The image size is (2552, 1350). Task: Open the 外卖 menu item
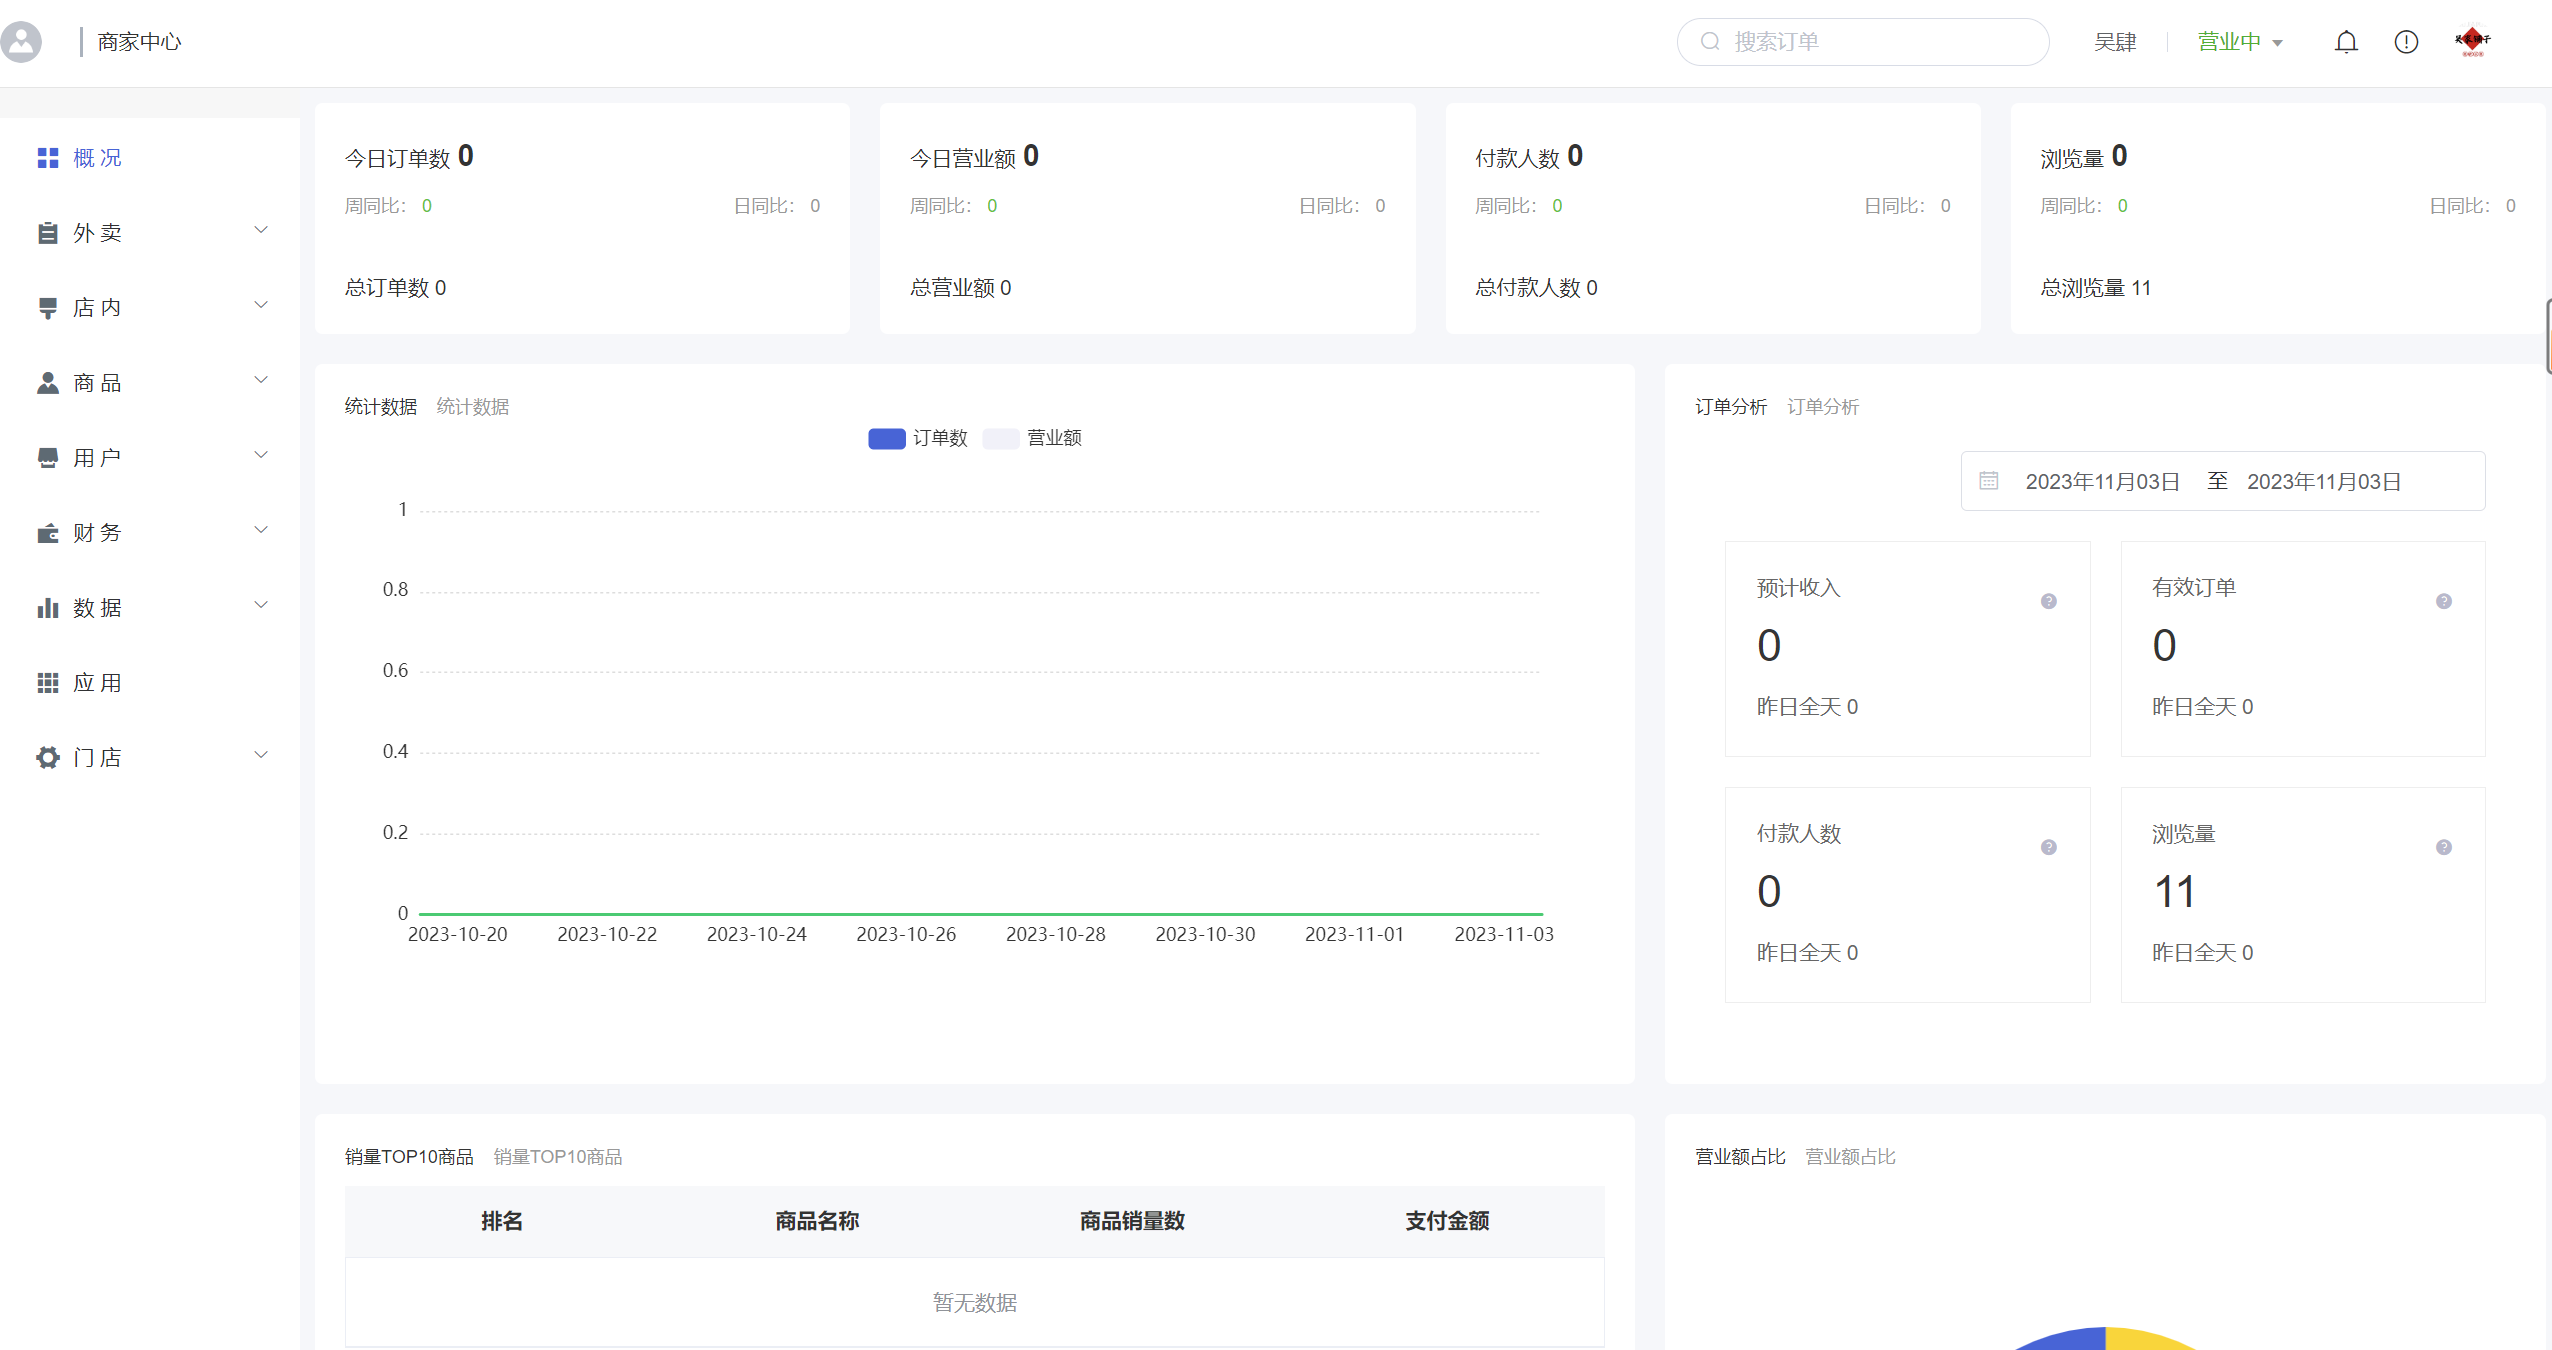[150, 233]
